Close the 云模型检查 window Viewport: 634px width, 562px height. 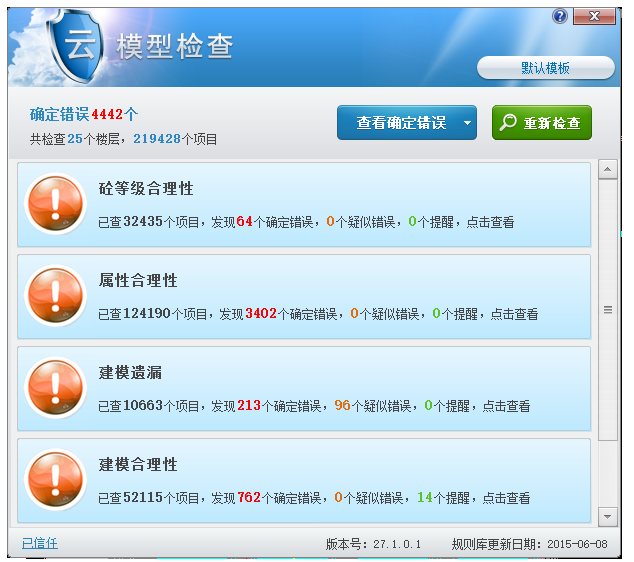[x=594, y=16]
